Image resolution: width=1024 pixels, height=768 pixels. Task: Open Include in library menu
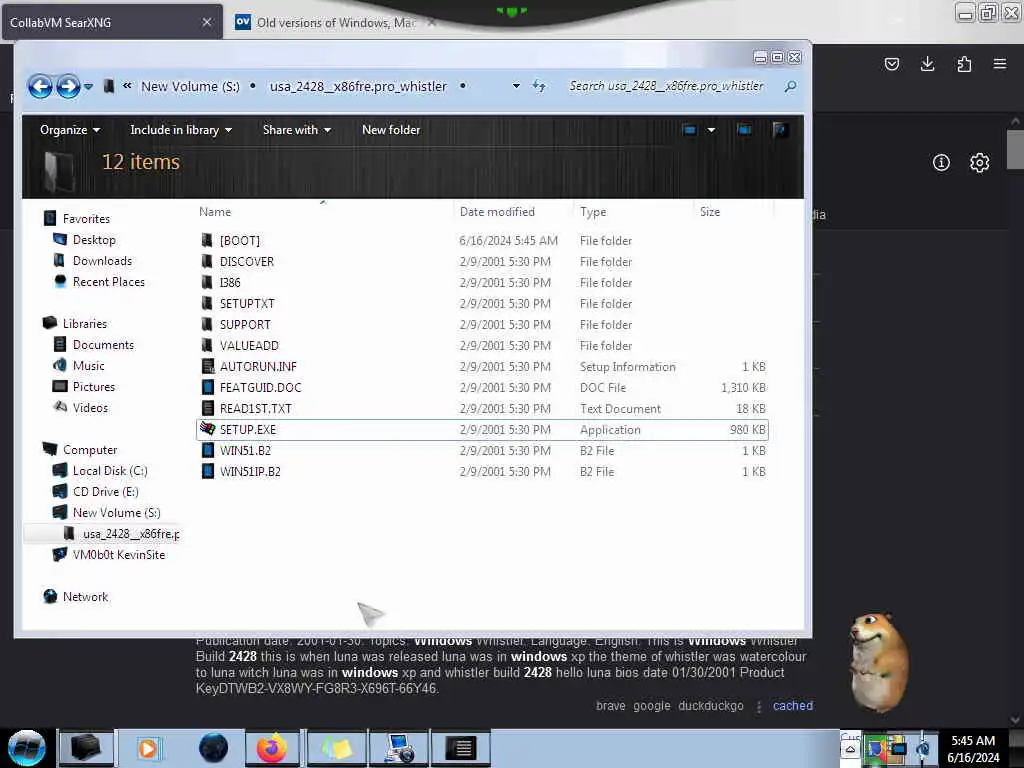click(181, 130)
